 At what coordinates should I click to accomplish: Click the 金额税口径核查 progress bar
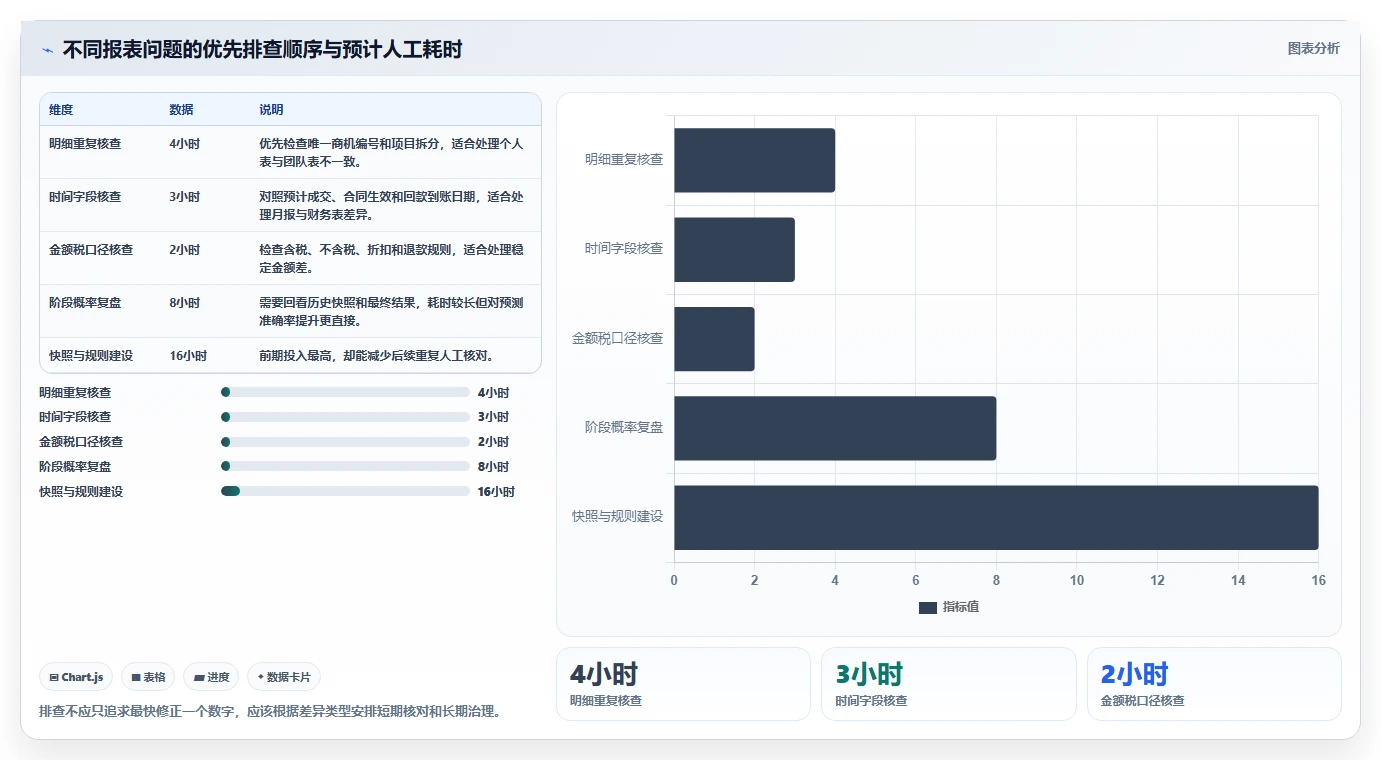click(x=345, y=442)
